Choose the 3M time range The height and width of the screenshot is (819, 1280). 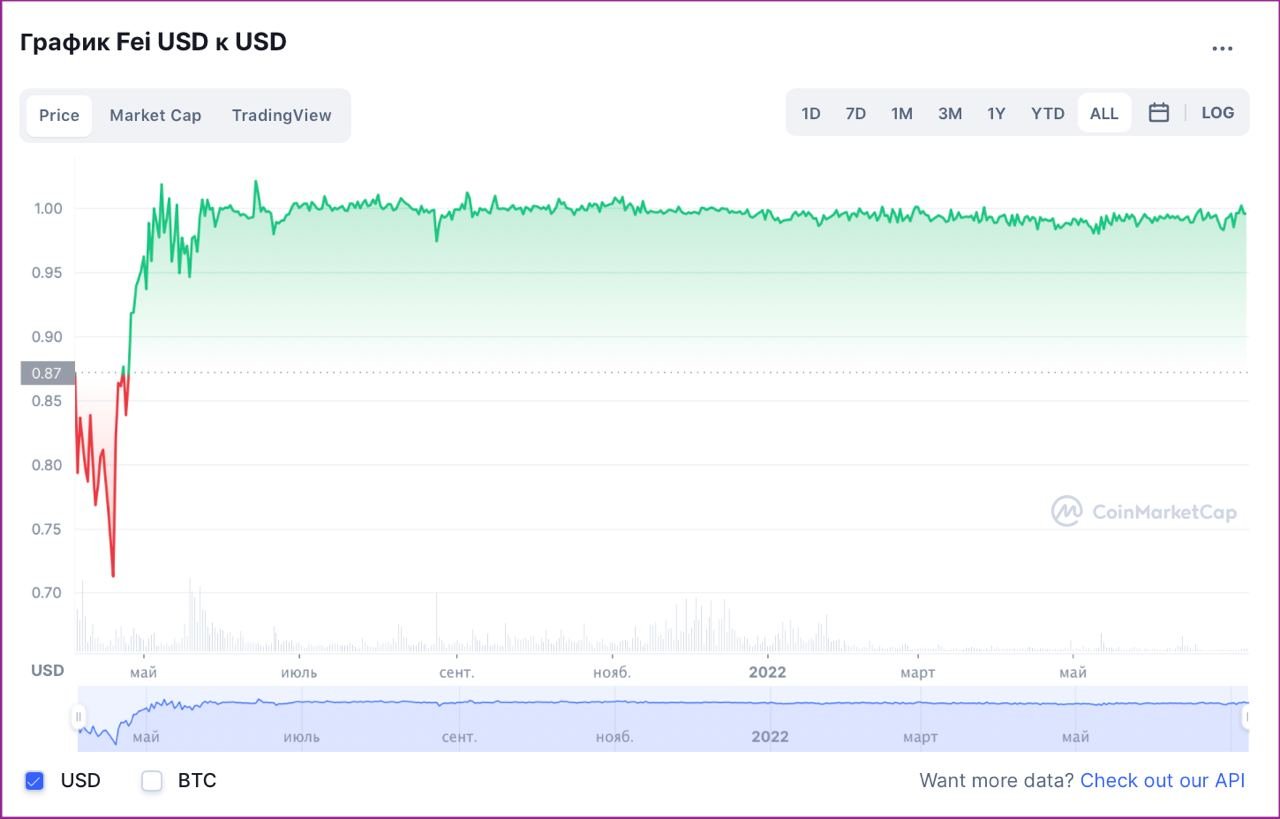(950, 113)
